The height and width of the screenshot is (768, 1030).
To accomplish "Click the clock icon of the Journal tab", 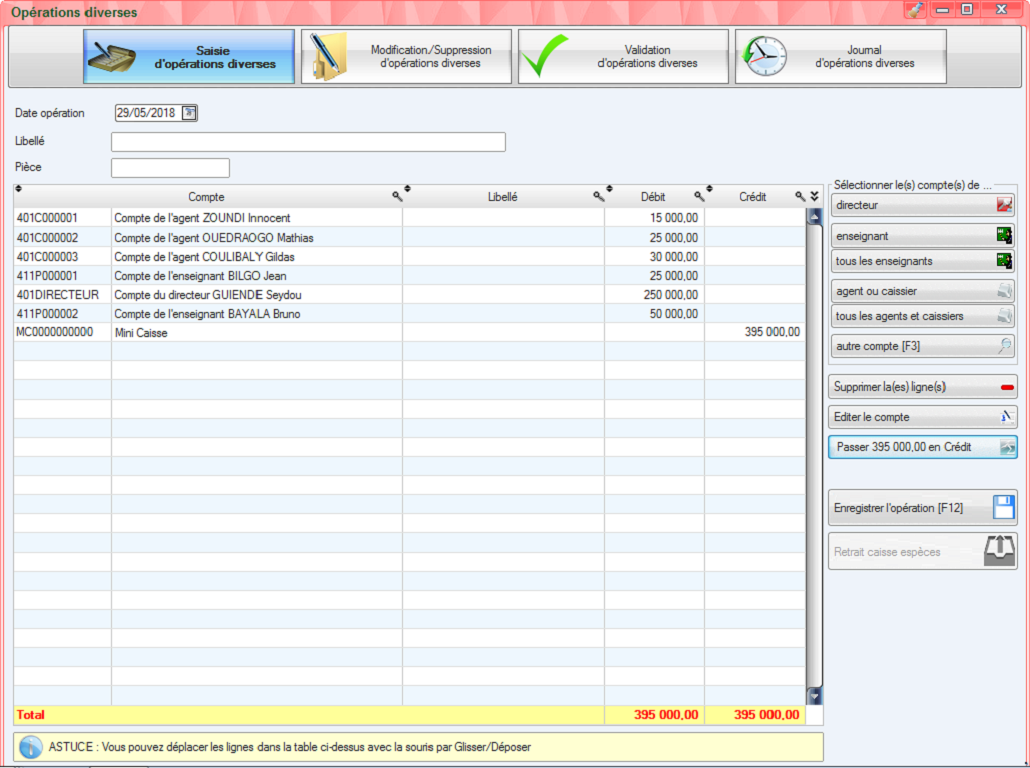I will 764,56.
